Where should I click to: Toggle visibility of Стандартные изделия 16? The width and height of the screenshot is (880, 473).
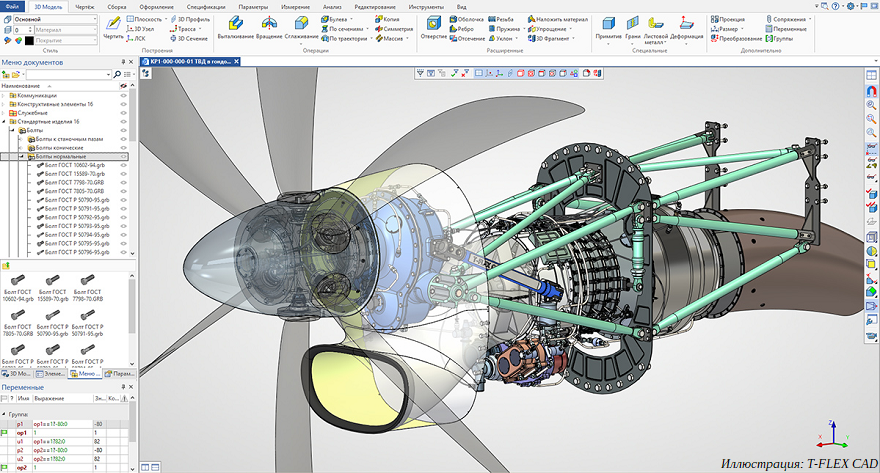123,121
